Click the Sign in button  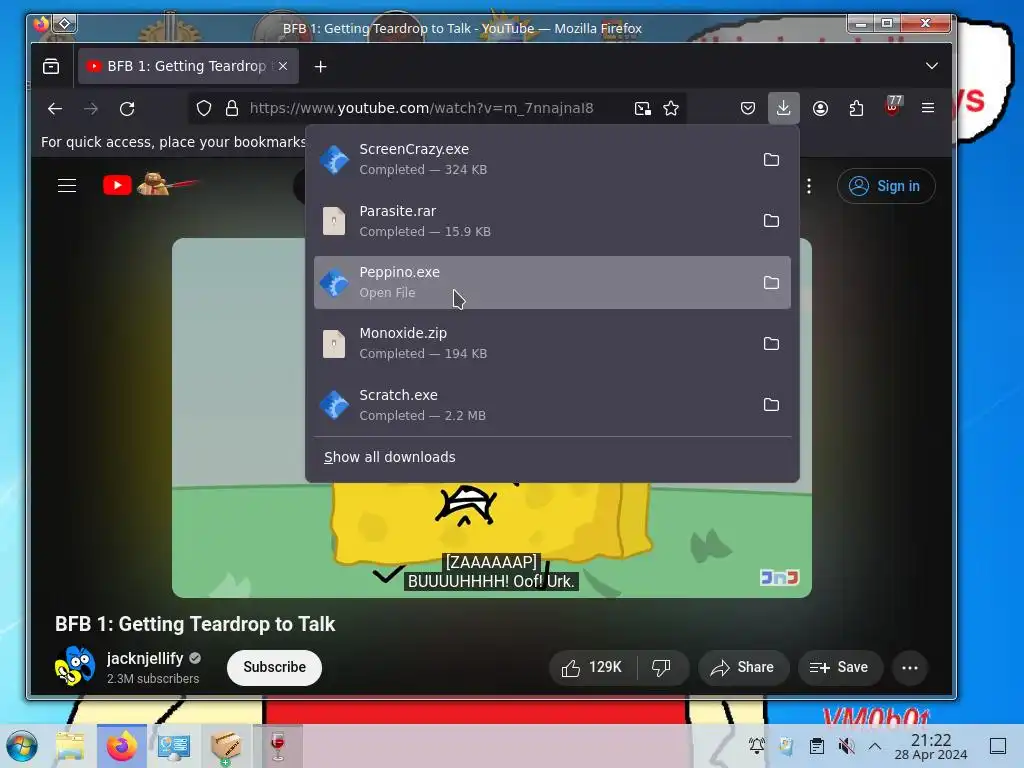pos(886,186)
